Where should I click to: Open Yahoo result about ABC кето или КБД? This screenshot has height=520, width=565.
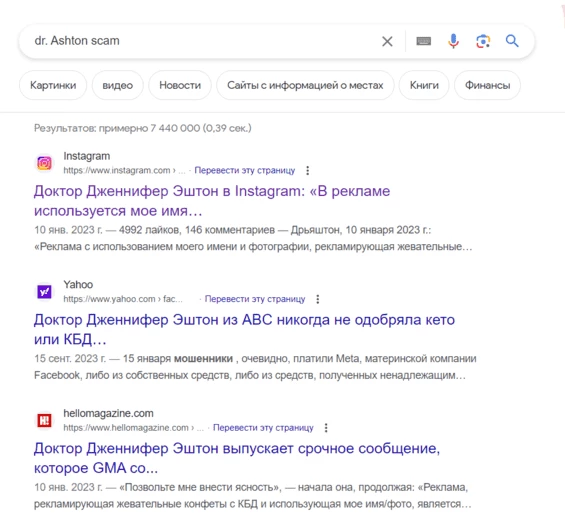click(244, 329)
